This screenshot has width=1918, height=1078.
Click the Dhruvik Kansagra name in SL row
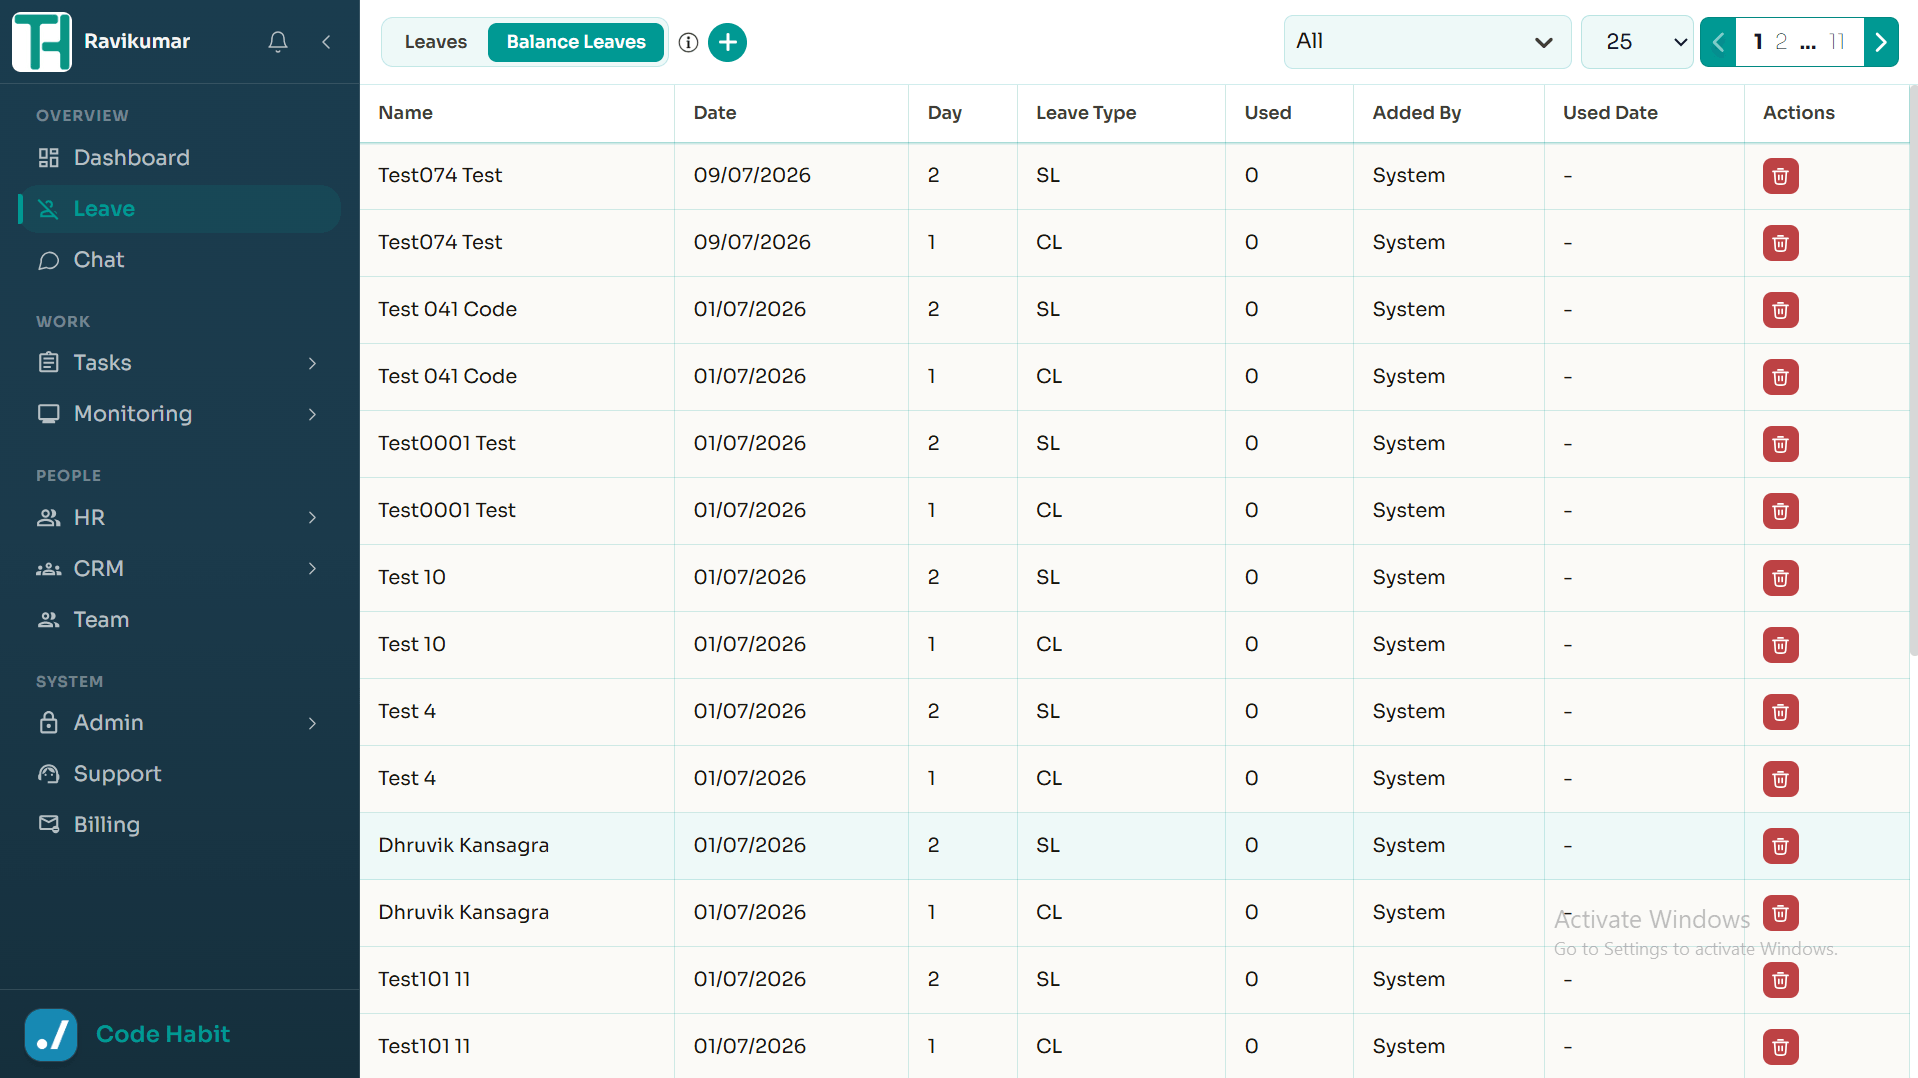pos(463,845)
